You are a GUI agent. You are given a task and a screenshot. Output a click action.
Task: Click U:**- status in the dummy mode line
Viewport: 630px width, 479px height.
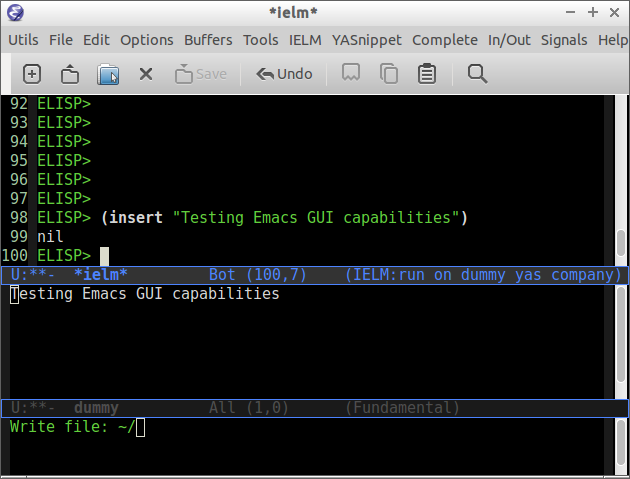tap(32, 408)
